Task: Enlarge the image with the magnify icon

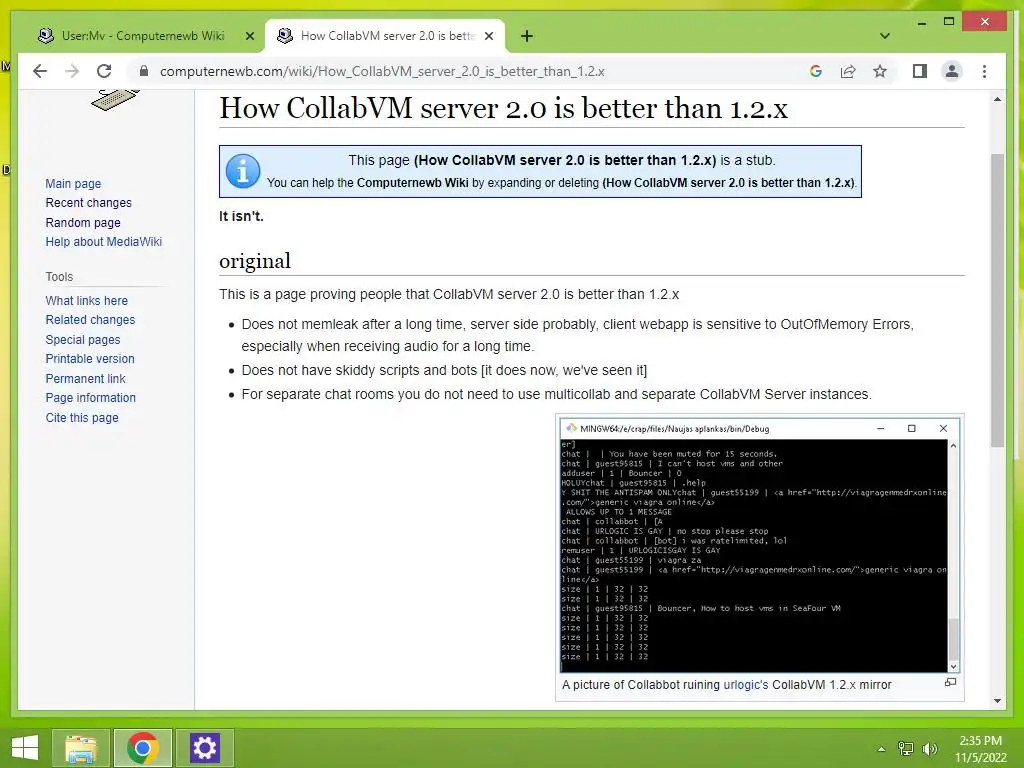Action: pos(950,682)
